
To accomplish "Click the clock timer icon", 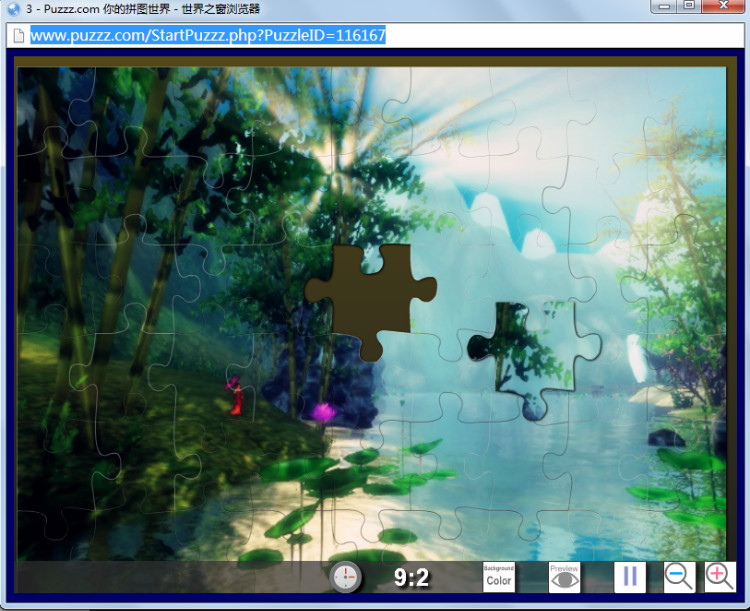I will [345, 578].
